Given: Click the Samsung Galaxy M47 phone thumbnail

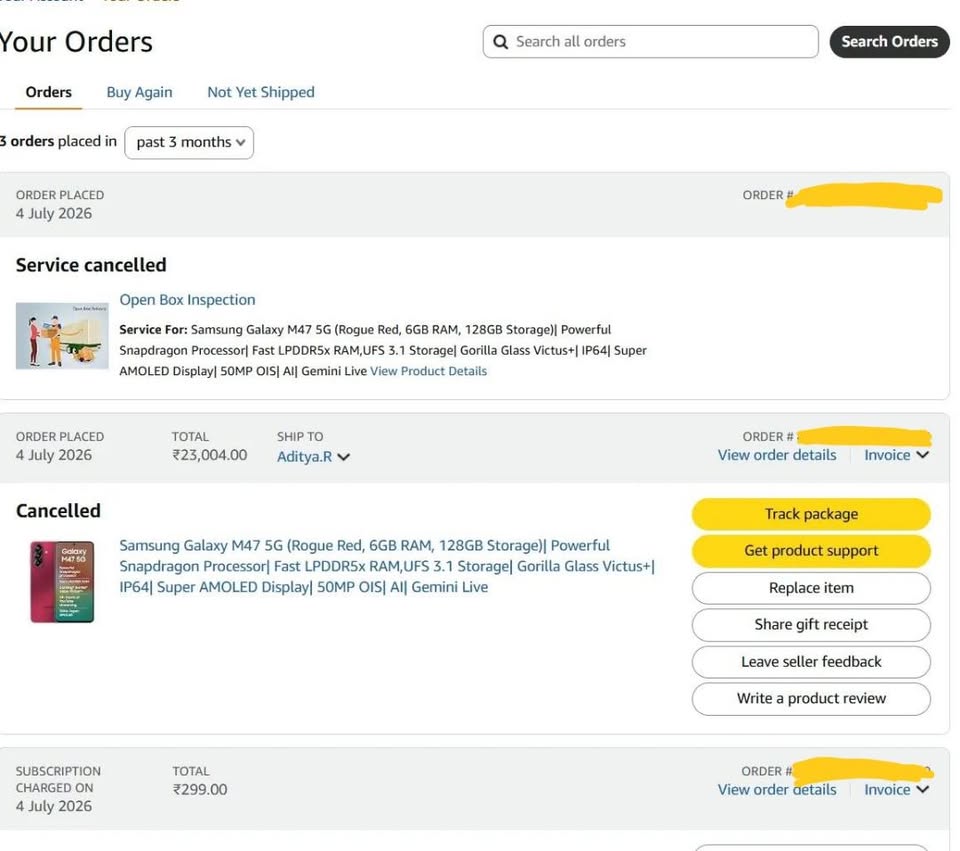Looking at the screenshot, I should [62, 582].
